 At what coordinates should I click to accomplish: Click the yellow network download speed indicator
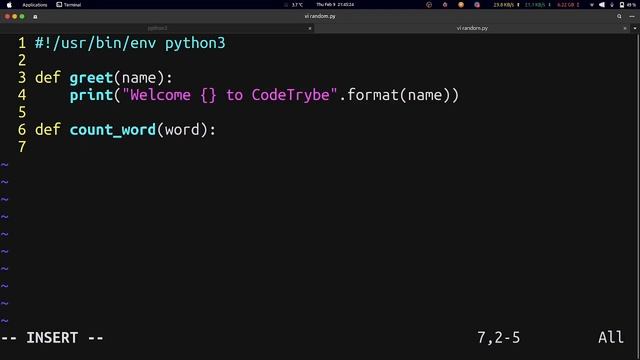(506, 5)
